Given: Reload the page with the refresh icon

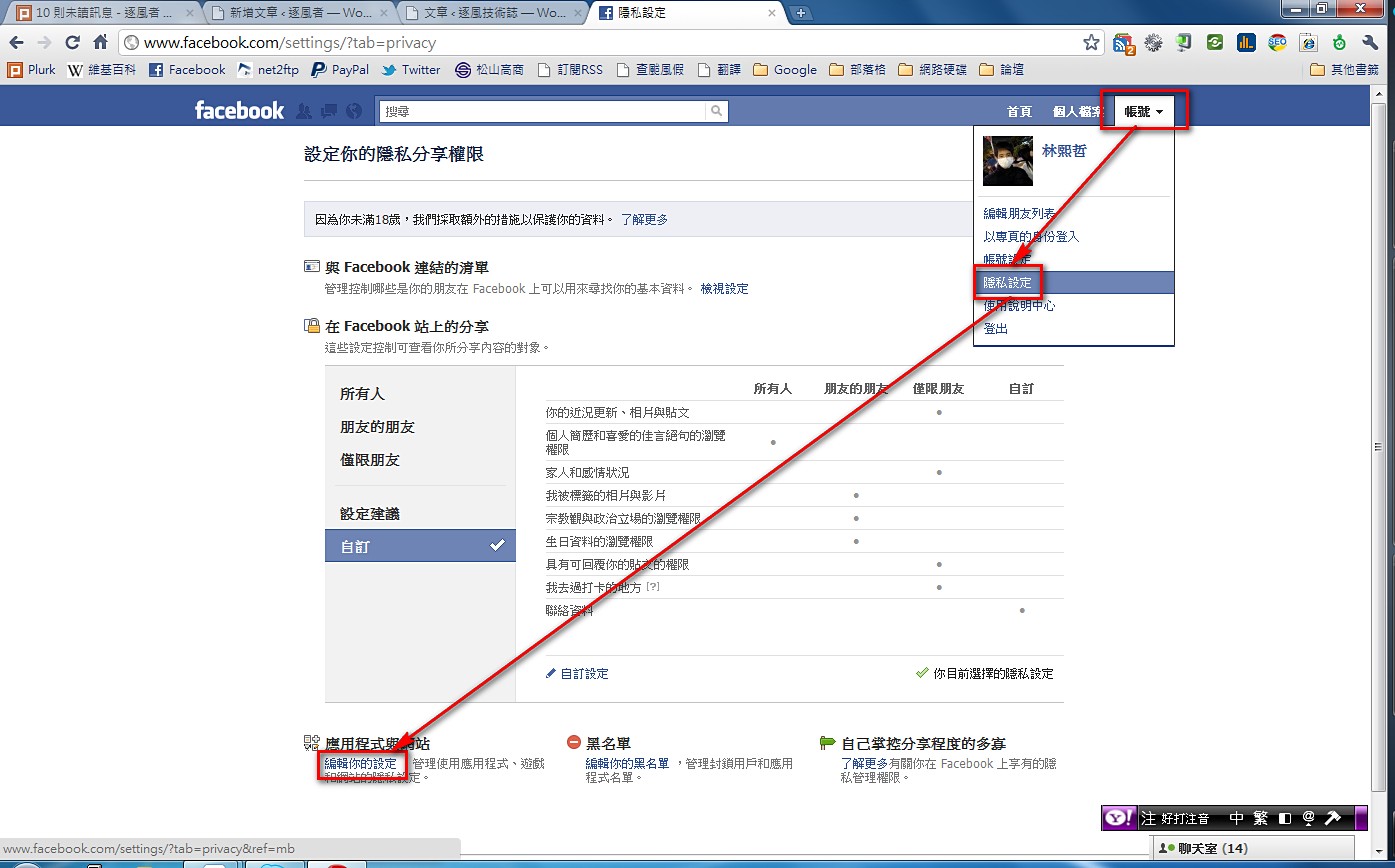Looking at the screenshot, I should pyautogui.click(x=72, y=43).
